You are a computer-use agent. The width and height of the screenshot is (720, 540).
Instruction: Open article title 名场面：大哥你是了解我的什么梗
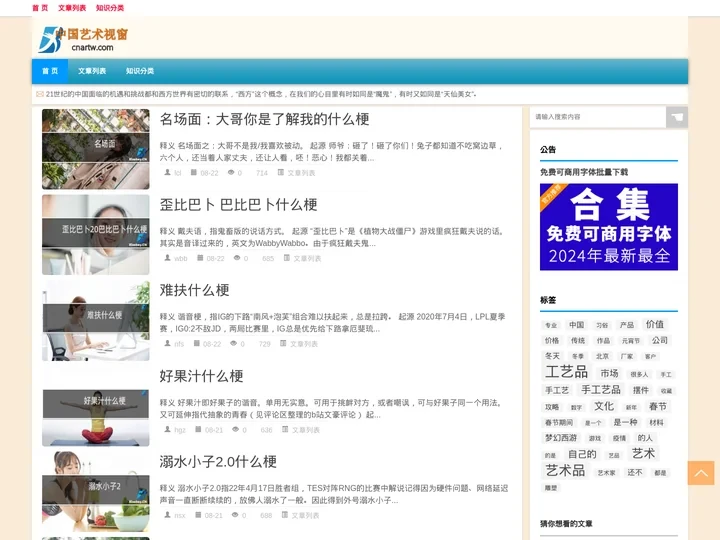[x=264, y=119]
